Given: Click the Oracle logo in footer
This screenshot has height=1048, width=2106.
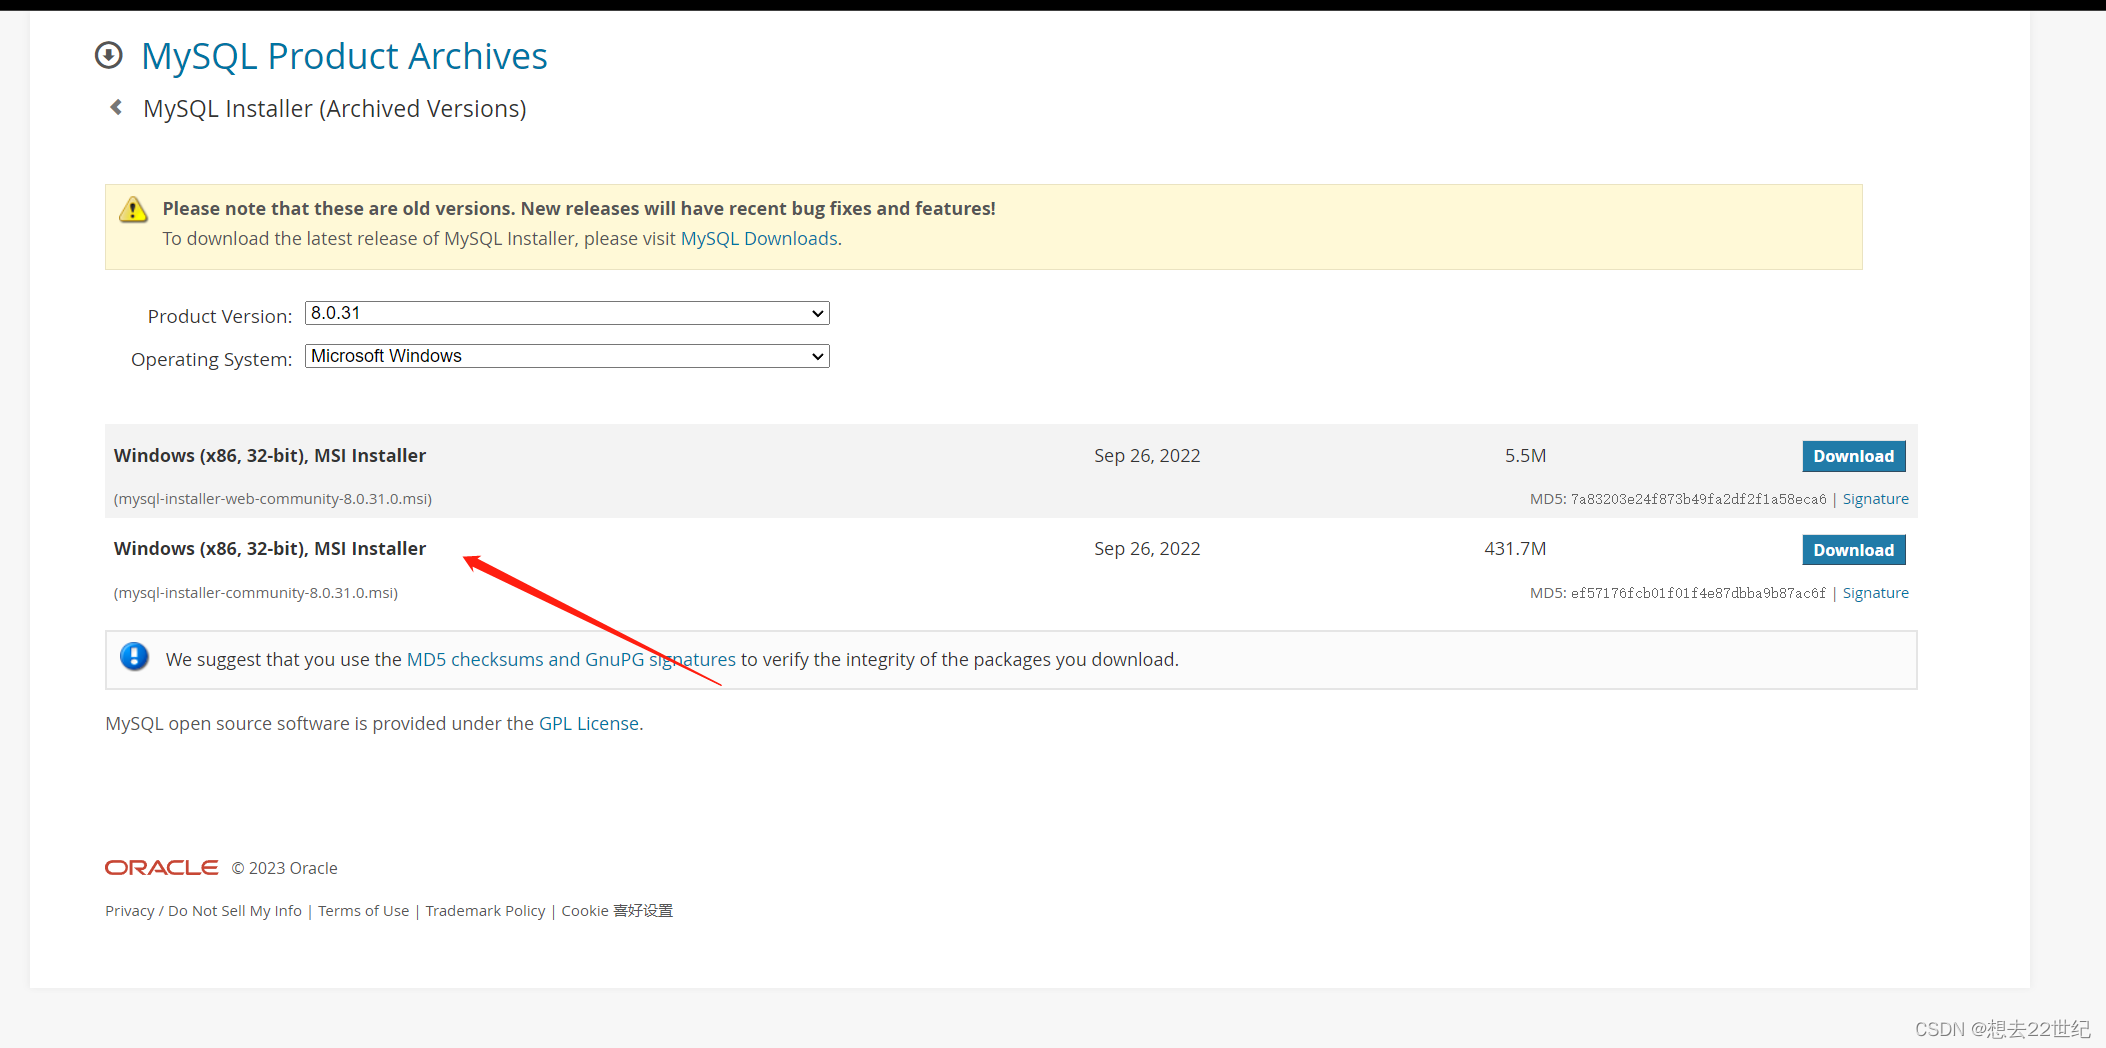Looking at the screenshot, I should [x=162, y=867].
